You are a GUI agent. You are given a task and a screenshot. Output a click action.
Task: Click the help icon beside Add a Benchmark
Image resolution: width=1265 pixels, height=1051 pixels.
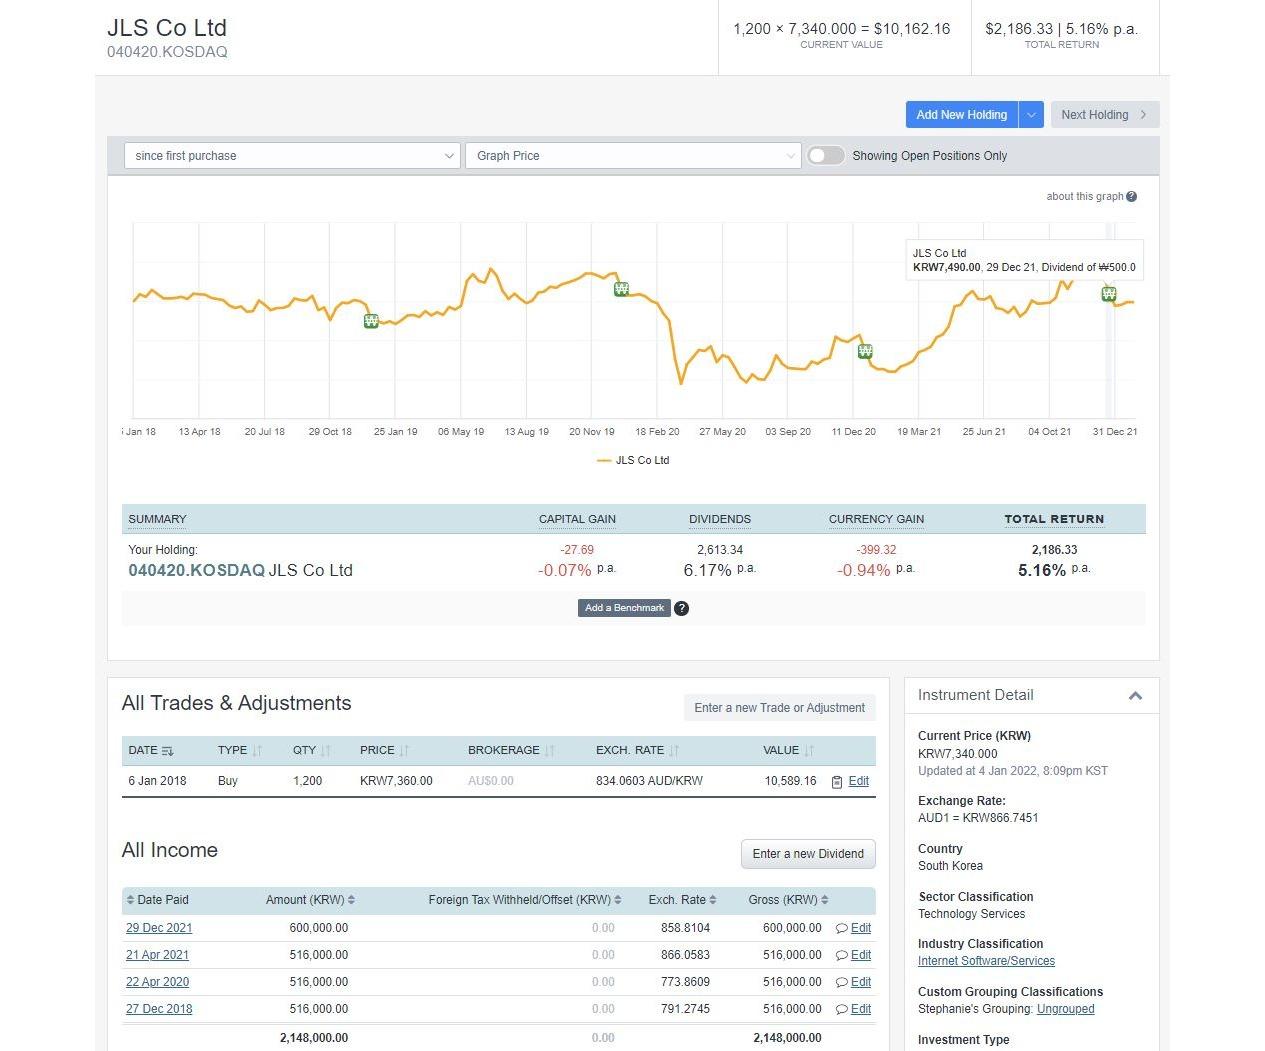(682, 608)
